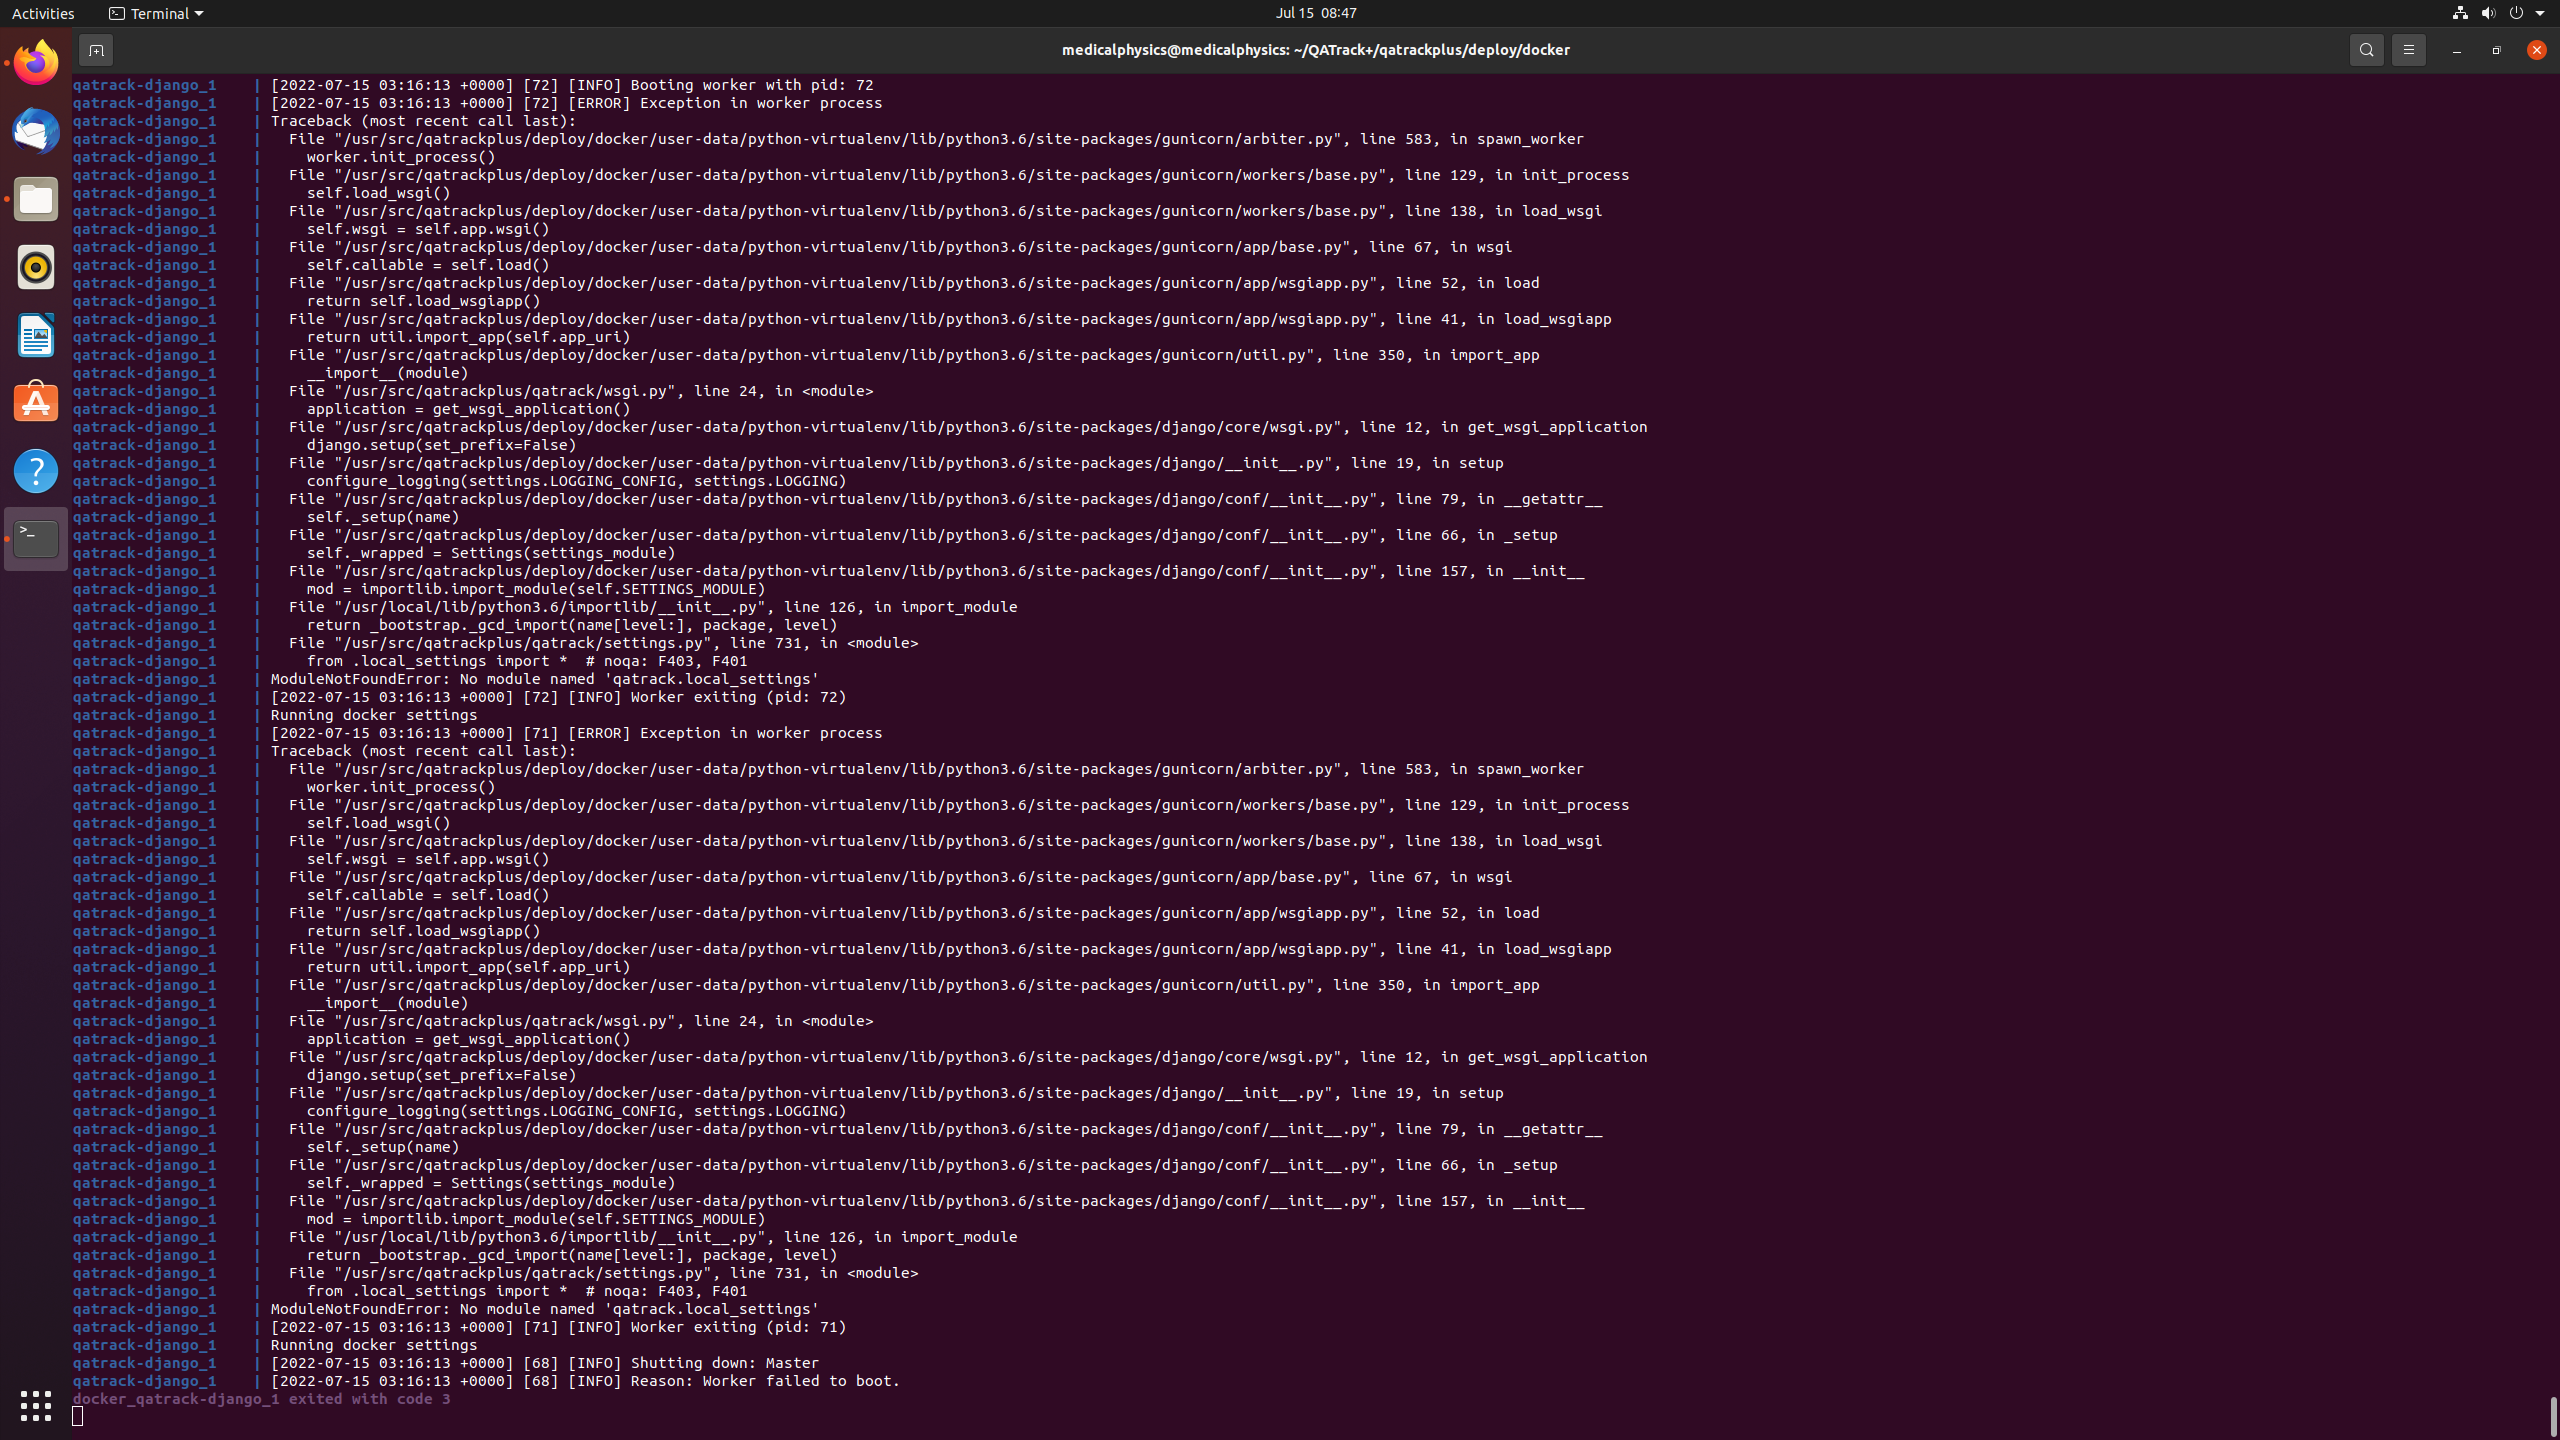Open LibreOffice Writer from the dock

click(35, 335)
